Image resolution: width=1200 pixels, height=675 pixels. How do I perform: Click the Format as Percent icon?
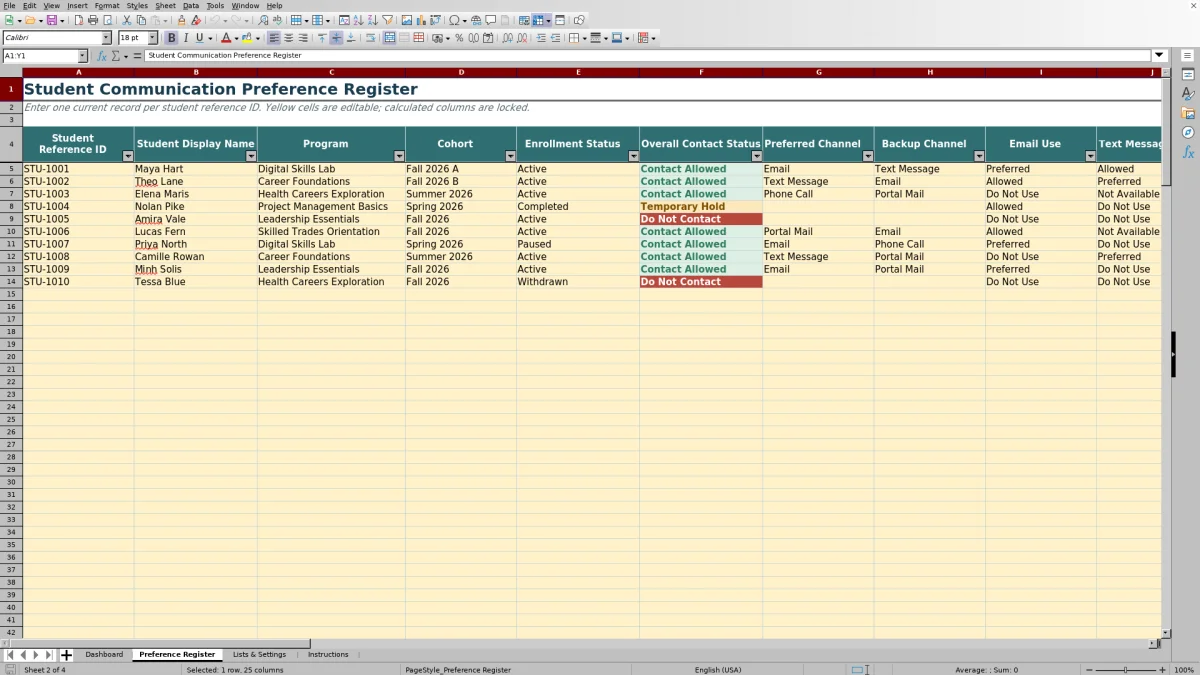coord(459,38)
